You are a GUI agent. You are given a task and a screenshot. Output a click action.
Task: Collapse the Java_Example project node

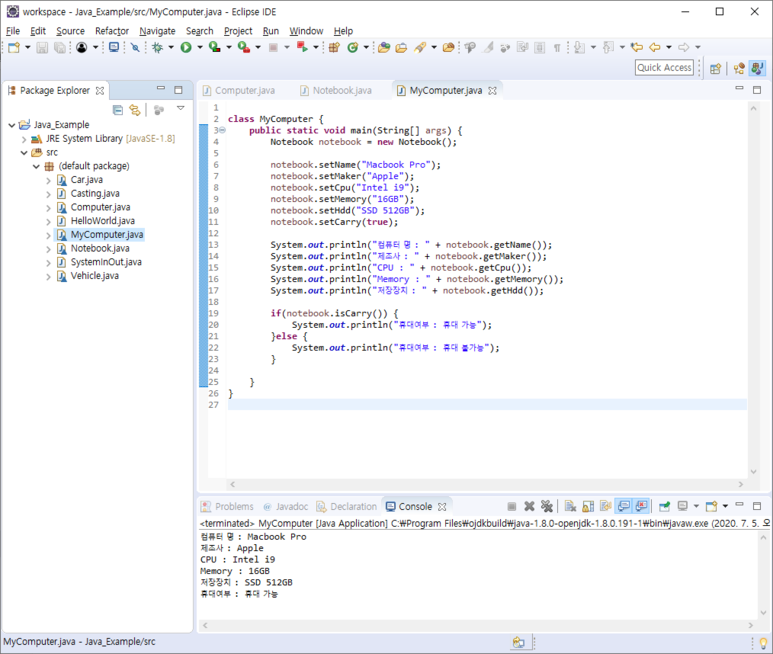click(12, 125)
